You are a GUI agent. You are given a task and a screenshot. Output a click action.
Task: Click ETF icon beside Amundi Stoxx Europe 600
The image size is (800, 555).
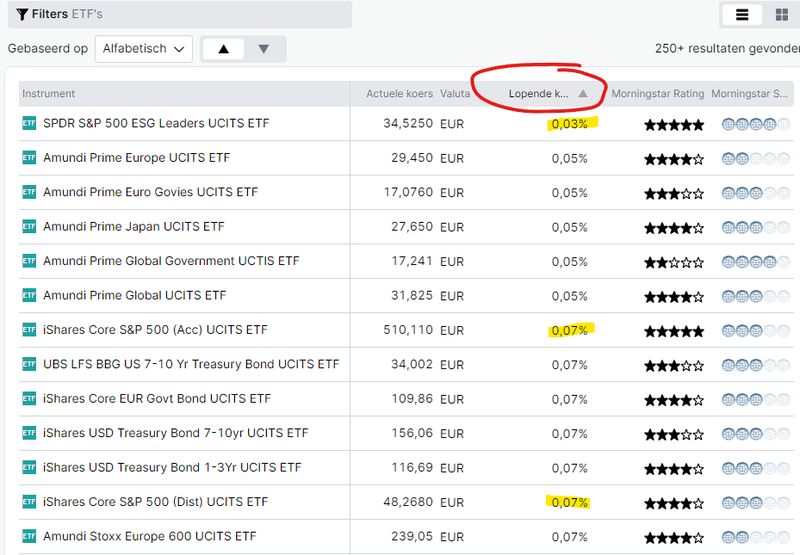tap(29, 537)
